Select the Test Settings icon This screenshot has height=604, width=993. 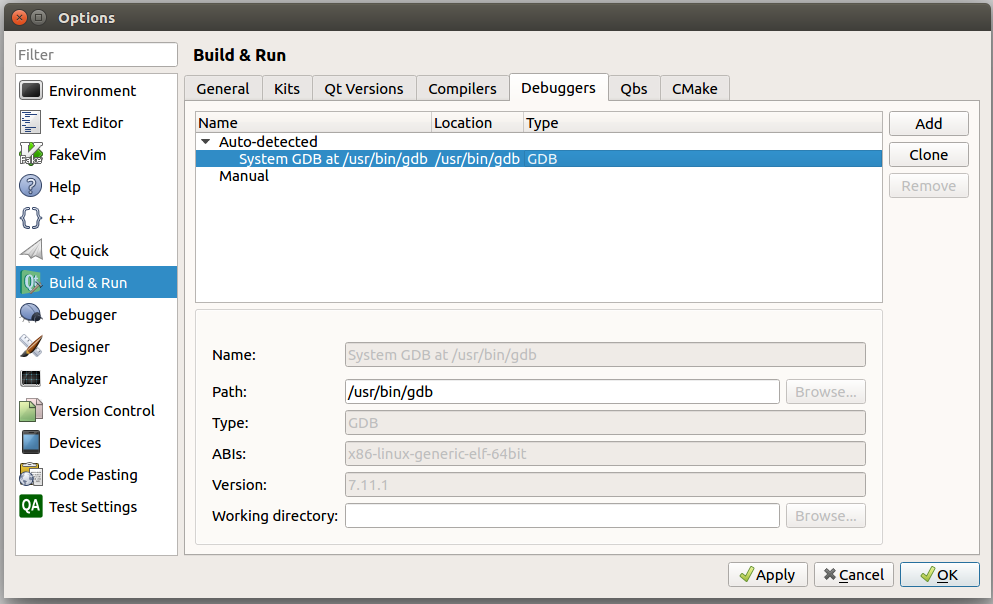[27, 507]
